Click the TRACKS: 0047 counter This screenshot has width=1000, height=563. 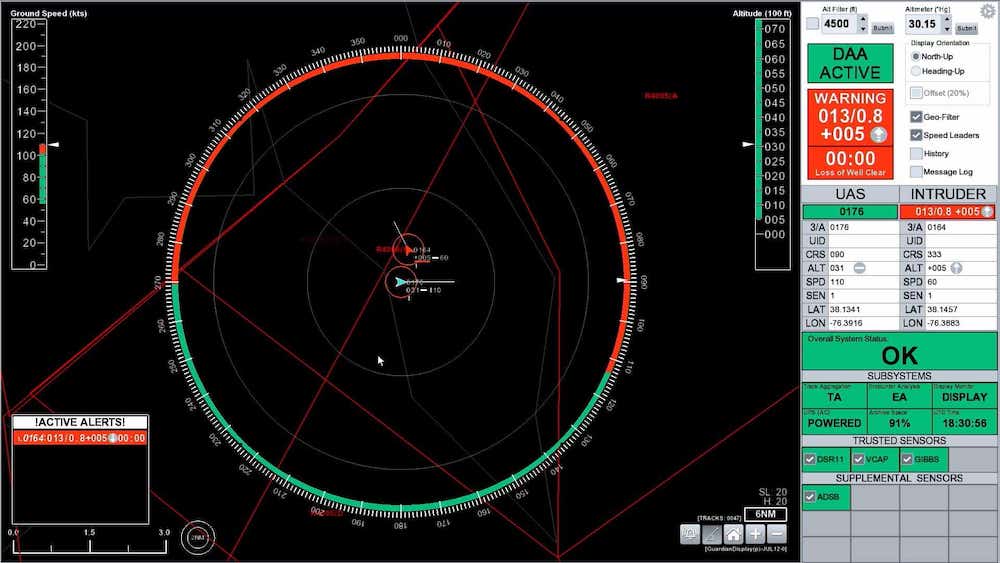click(x=719, y=518)
